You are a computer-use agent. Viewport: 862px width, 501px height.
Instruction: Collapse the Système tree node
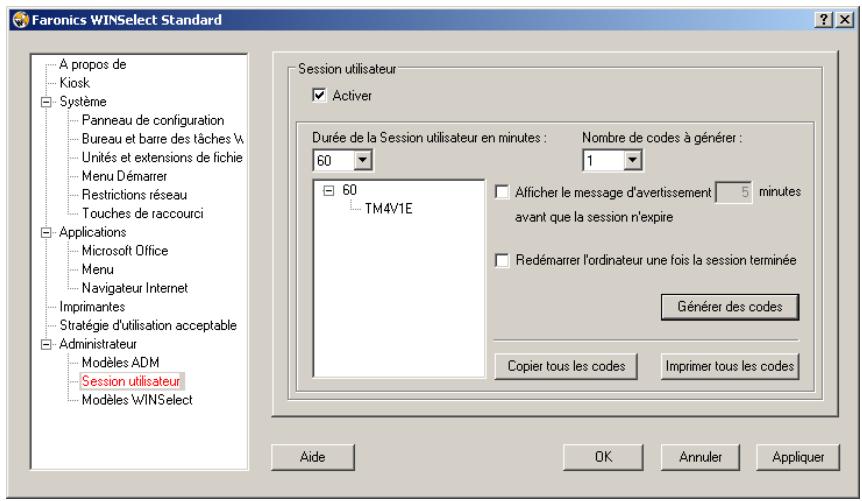[47, 102]
